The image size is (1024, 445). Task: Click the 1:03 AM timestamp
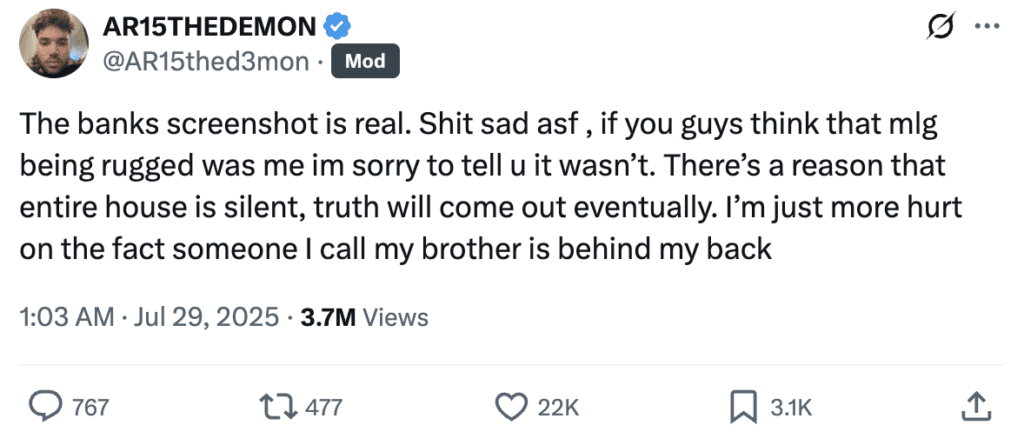point(66,318)
